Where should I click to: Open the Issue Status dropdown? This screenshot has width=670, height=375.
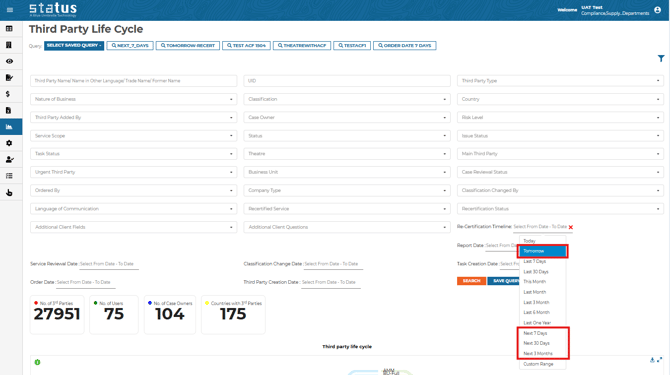560,136
